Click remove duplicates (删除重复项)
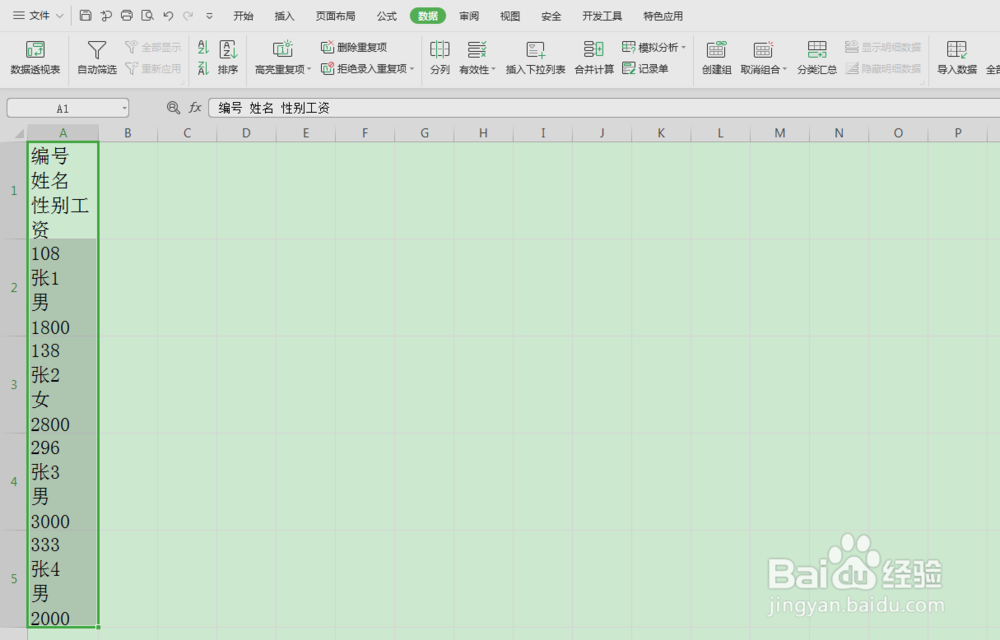1000x640 pixels. click(354, 47)
